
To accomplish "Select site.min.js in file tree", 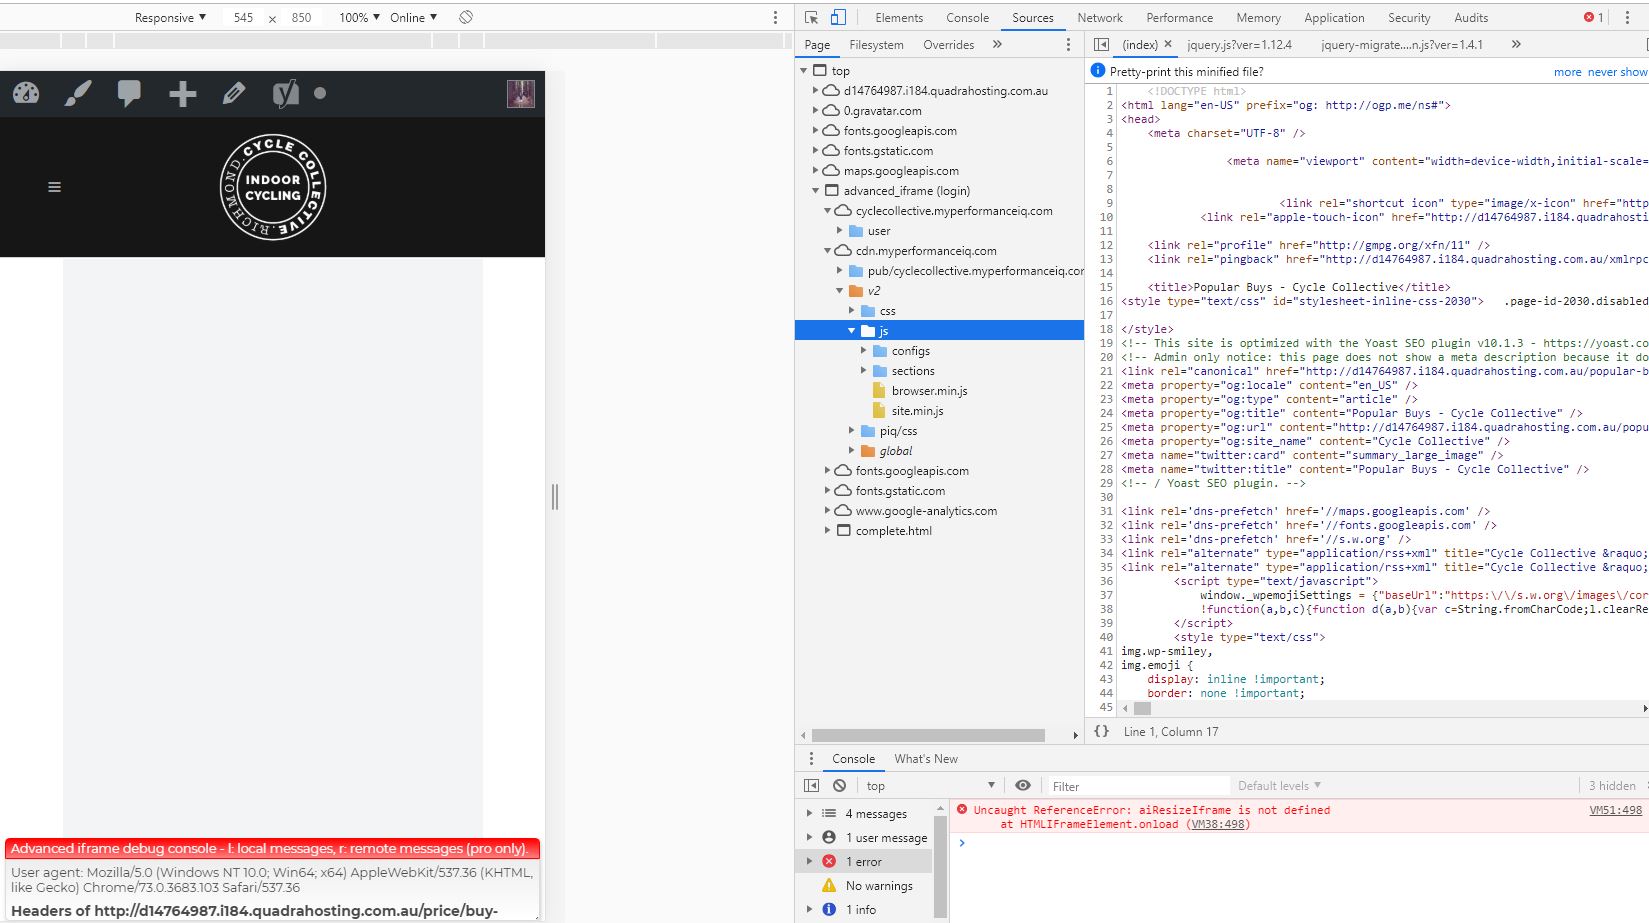I will click(917, 411).
